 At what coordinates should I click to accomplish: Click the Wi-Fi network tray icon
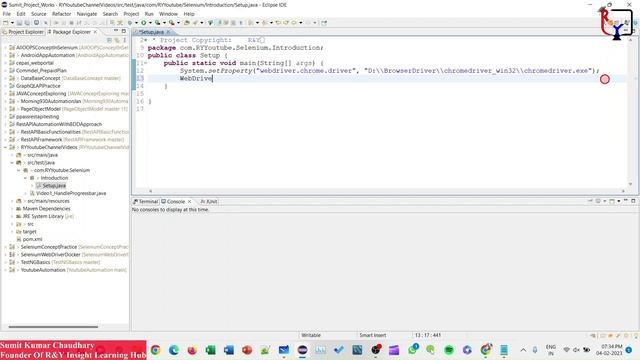click(x=567, y=350)
